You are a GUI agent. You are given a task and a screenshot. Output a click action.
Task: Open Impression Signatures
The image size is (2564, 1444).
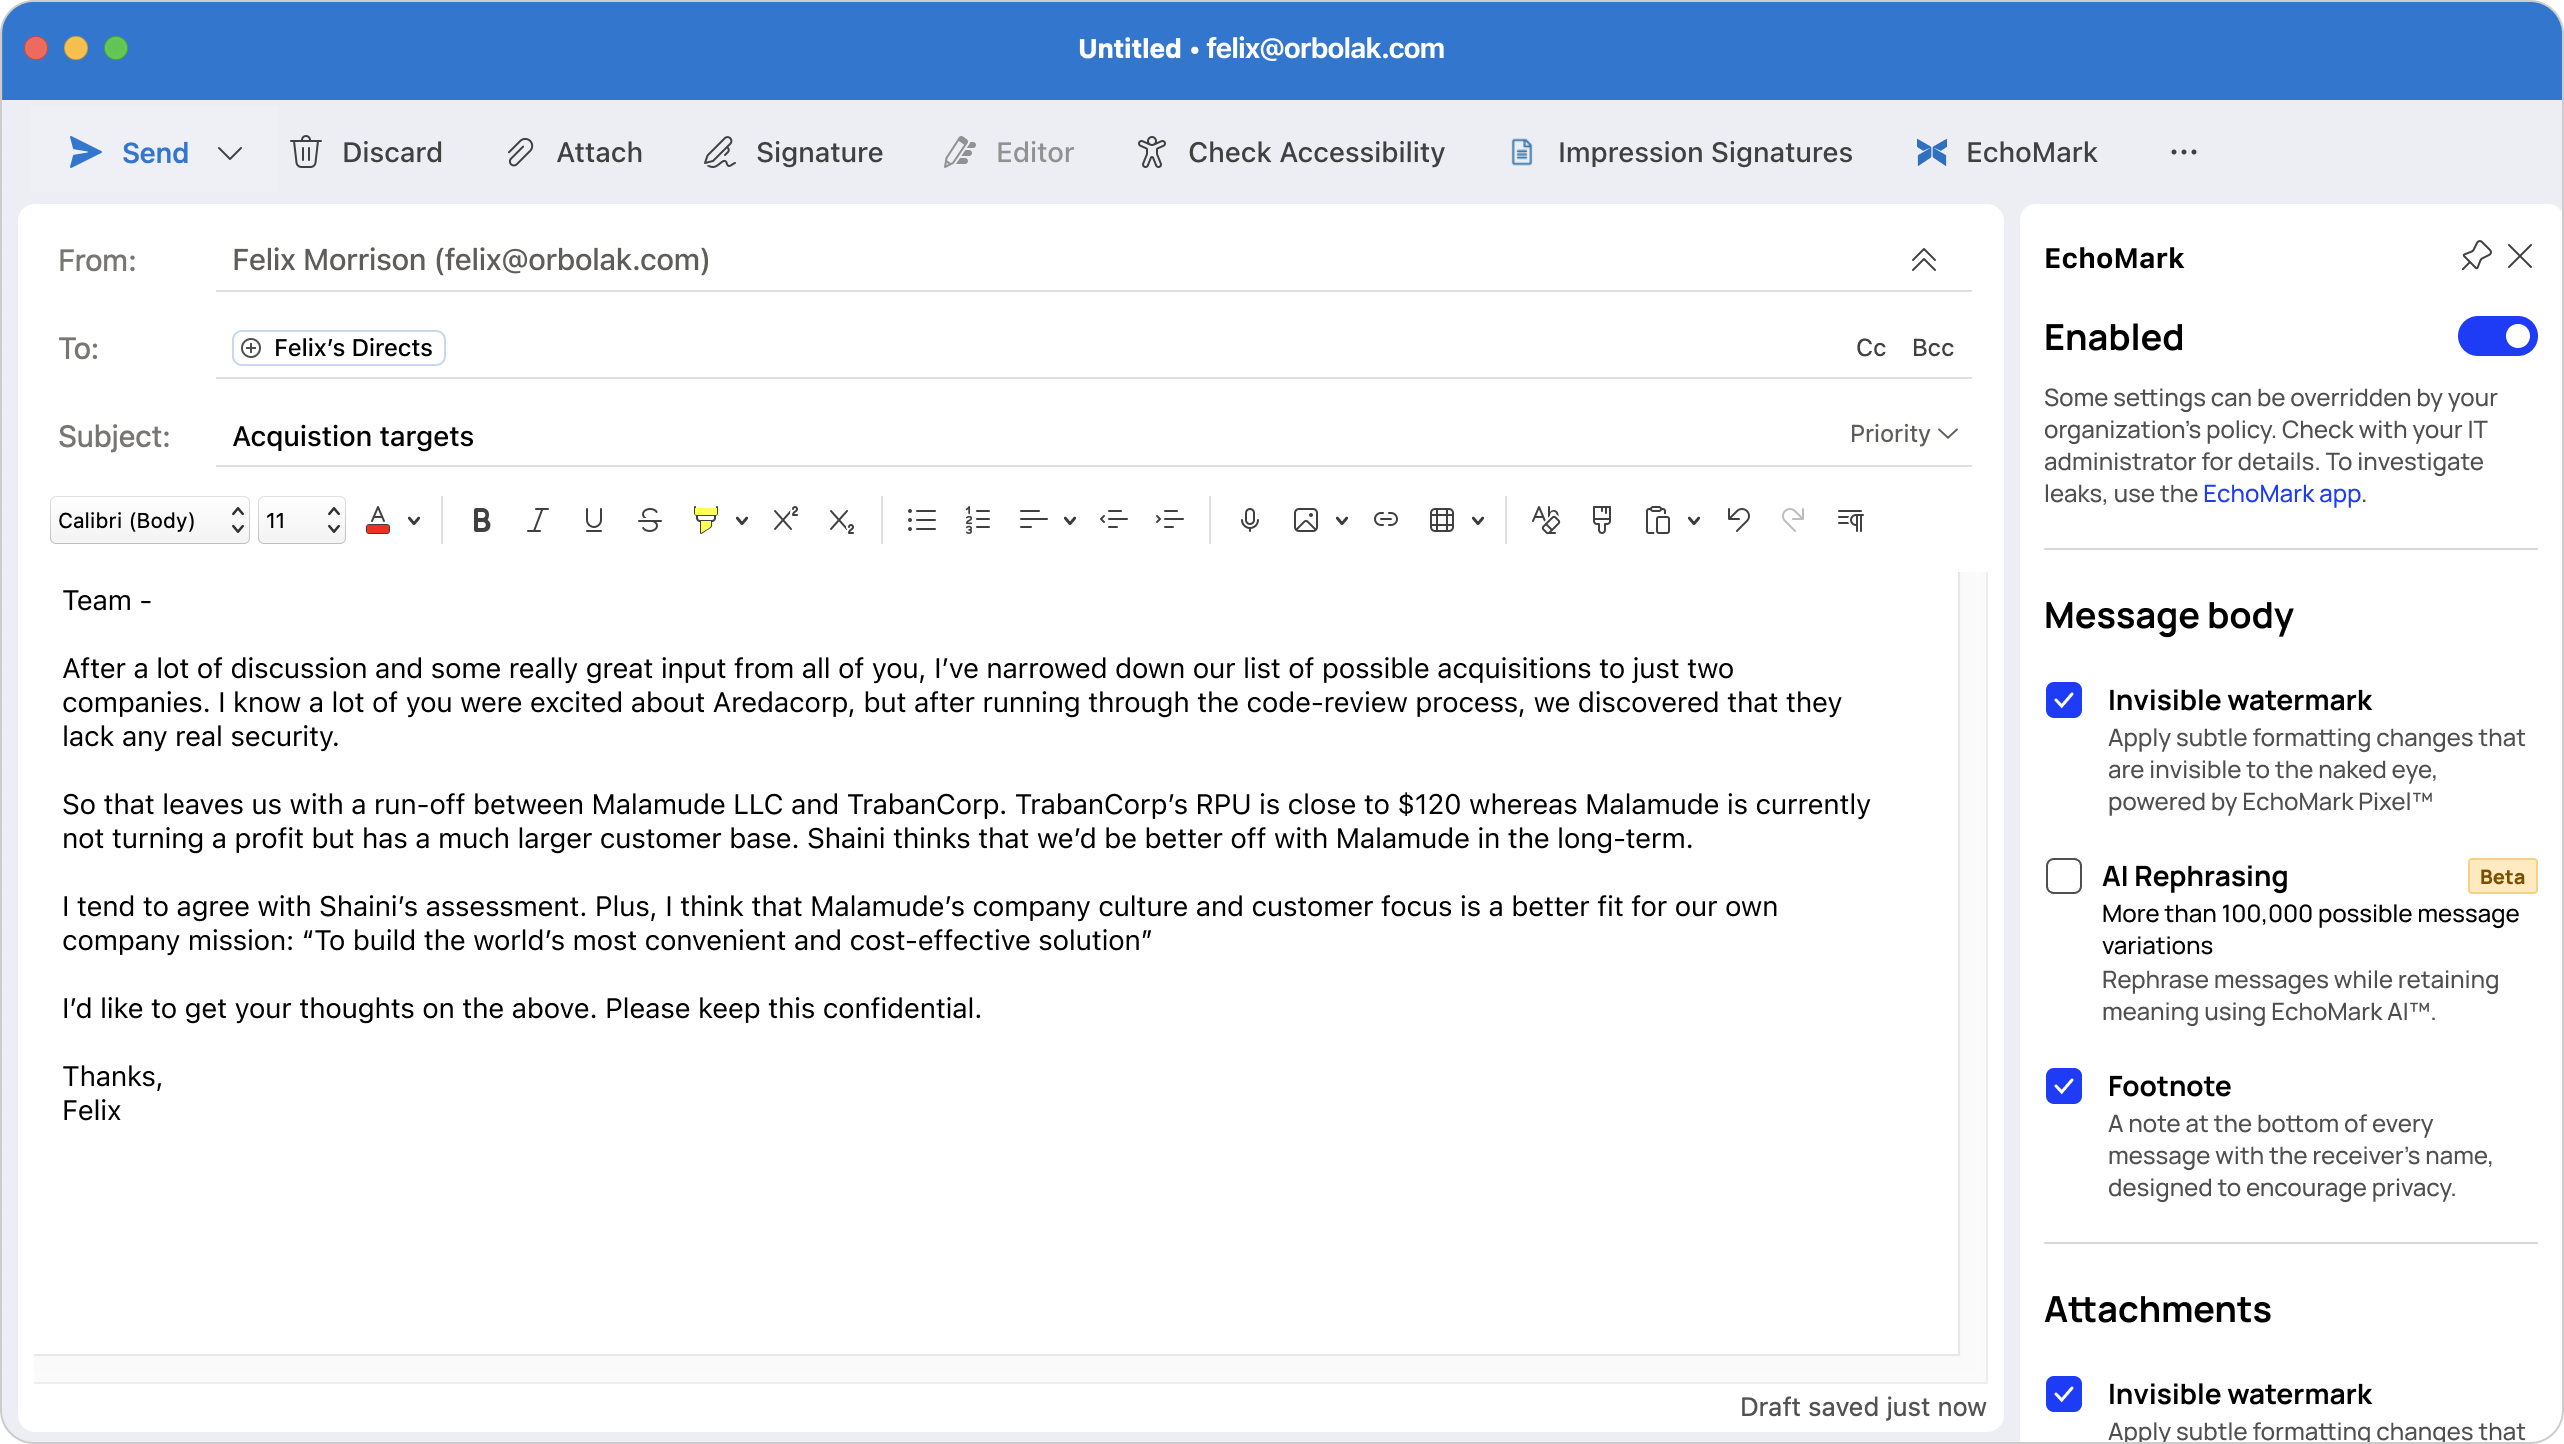[x=1681, y=152]
